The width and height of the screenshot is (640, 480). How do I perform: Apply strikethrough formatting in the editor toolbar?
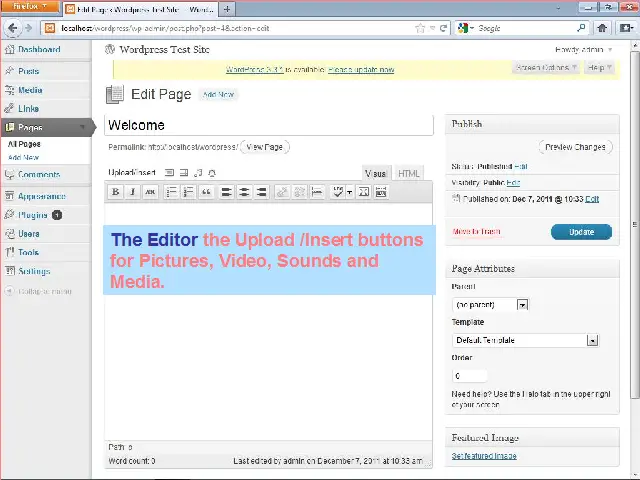150,192
